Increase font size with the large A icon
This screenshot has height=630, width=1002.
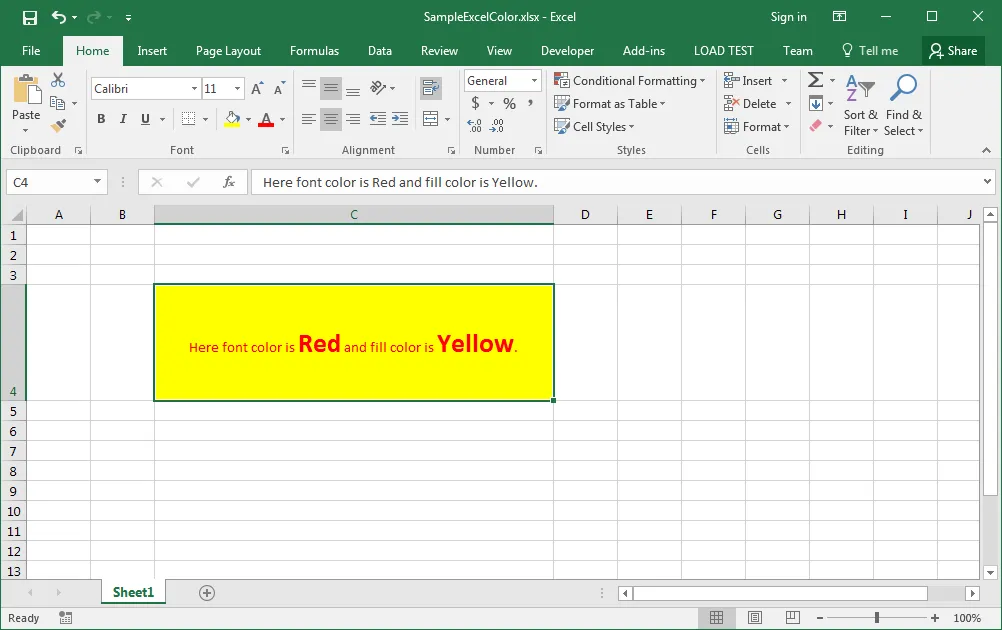point(257,89)
